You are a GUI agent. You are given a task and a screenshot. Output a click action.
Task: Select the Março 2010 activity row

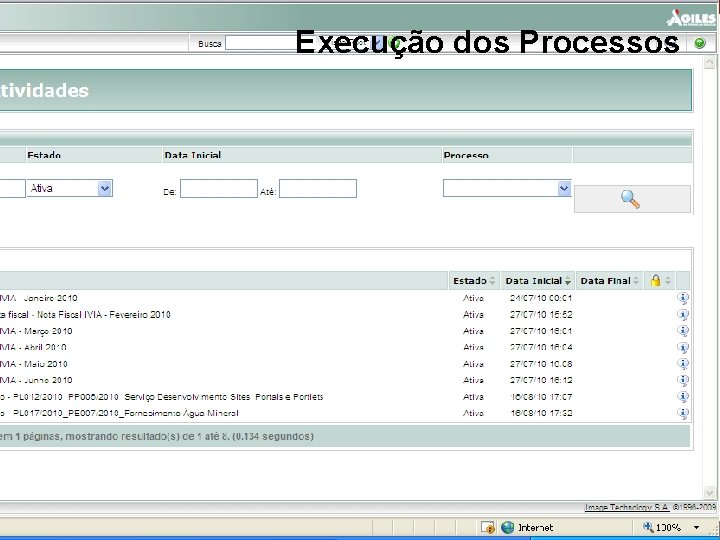[x=345, y=331]
